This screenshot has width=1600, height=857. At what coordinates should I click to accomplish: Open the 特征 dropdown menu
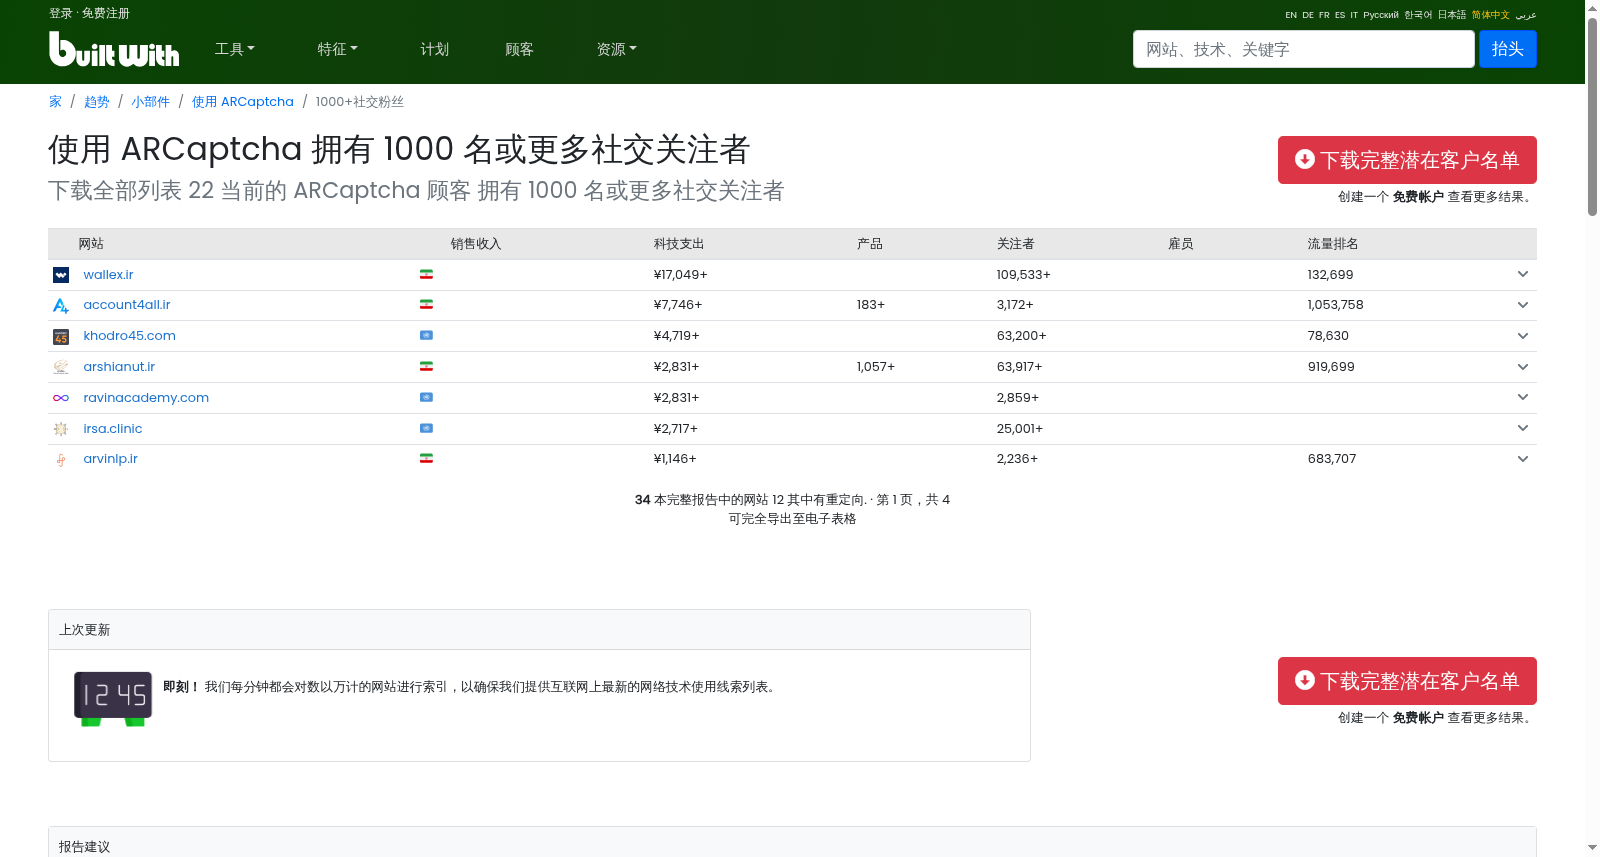[337, 49]
